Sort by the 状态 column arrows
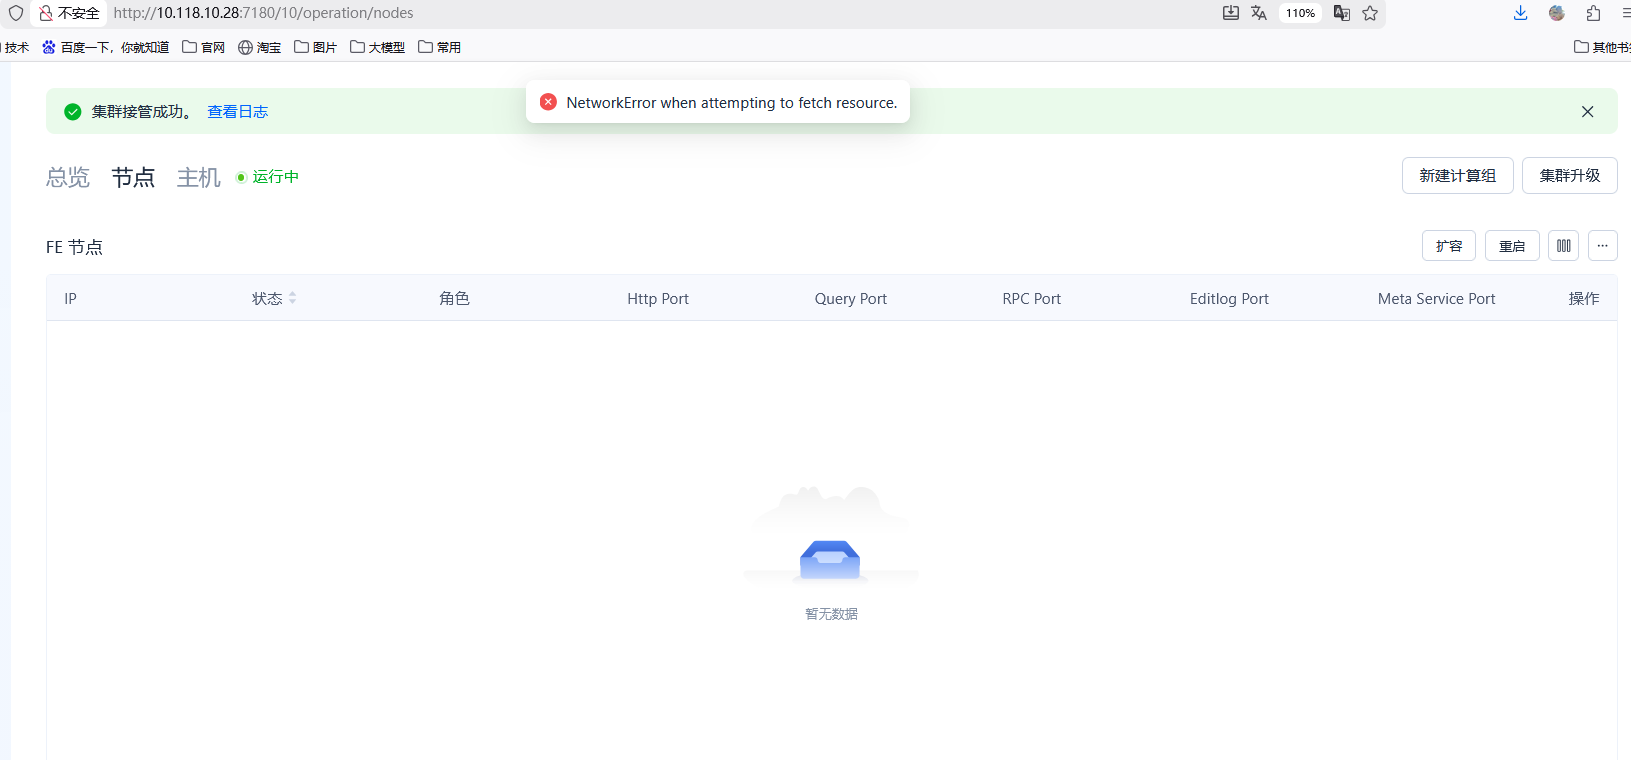The image size is (1631, 760). click(292, 298)
